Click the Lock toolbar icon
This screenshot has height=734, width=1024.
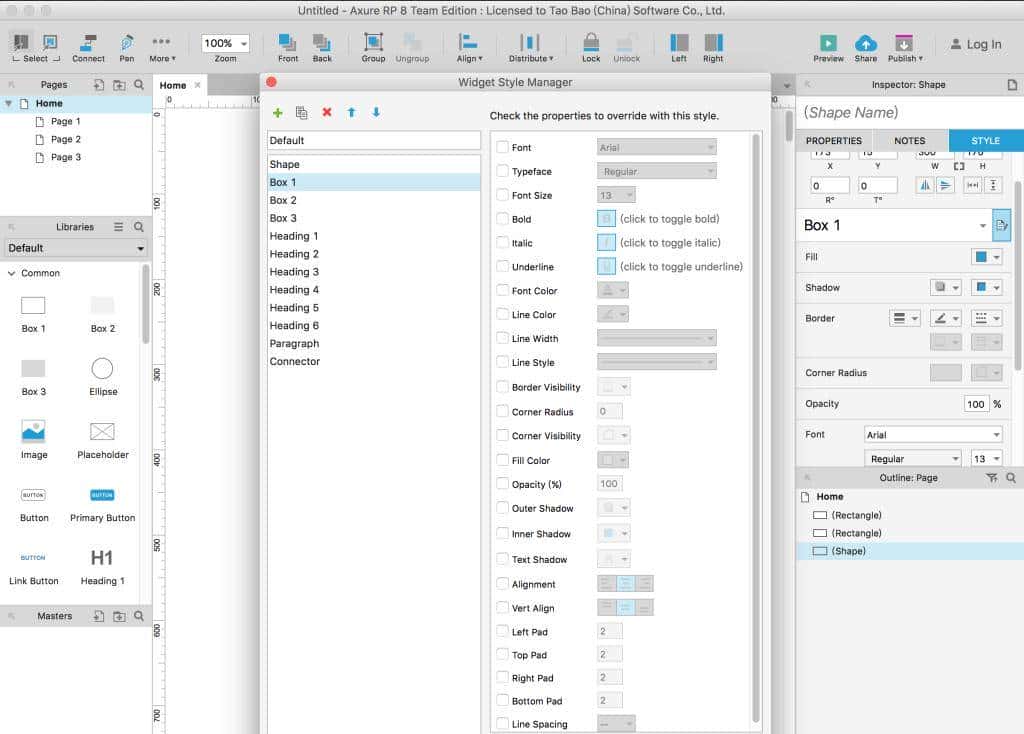click(591, 47)
